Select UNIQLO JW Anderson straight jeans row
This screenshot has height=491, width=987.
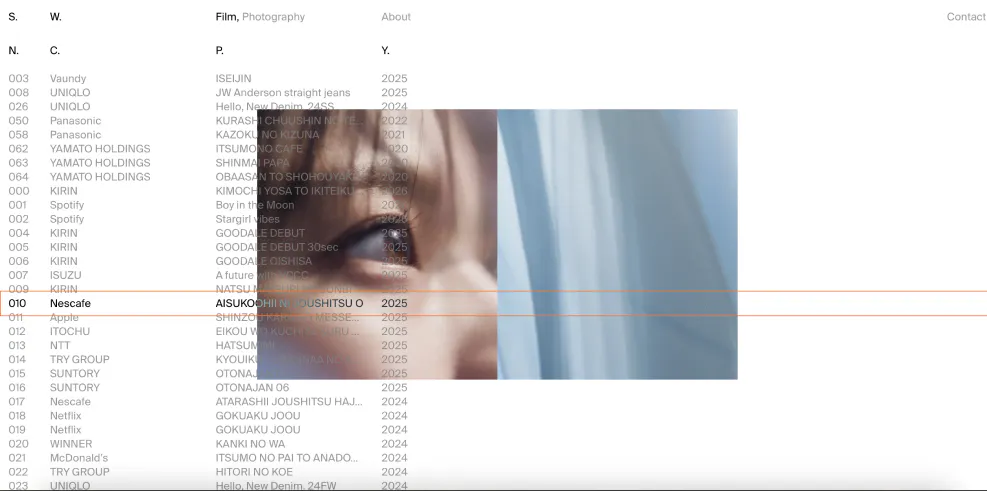208,93
